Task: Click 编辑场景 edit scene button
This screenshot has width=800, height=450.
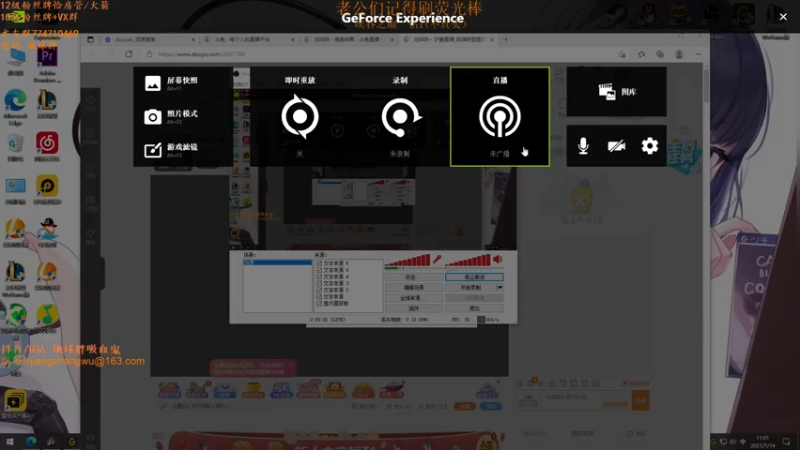Action: tap(414, 288)
